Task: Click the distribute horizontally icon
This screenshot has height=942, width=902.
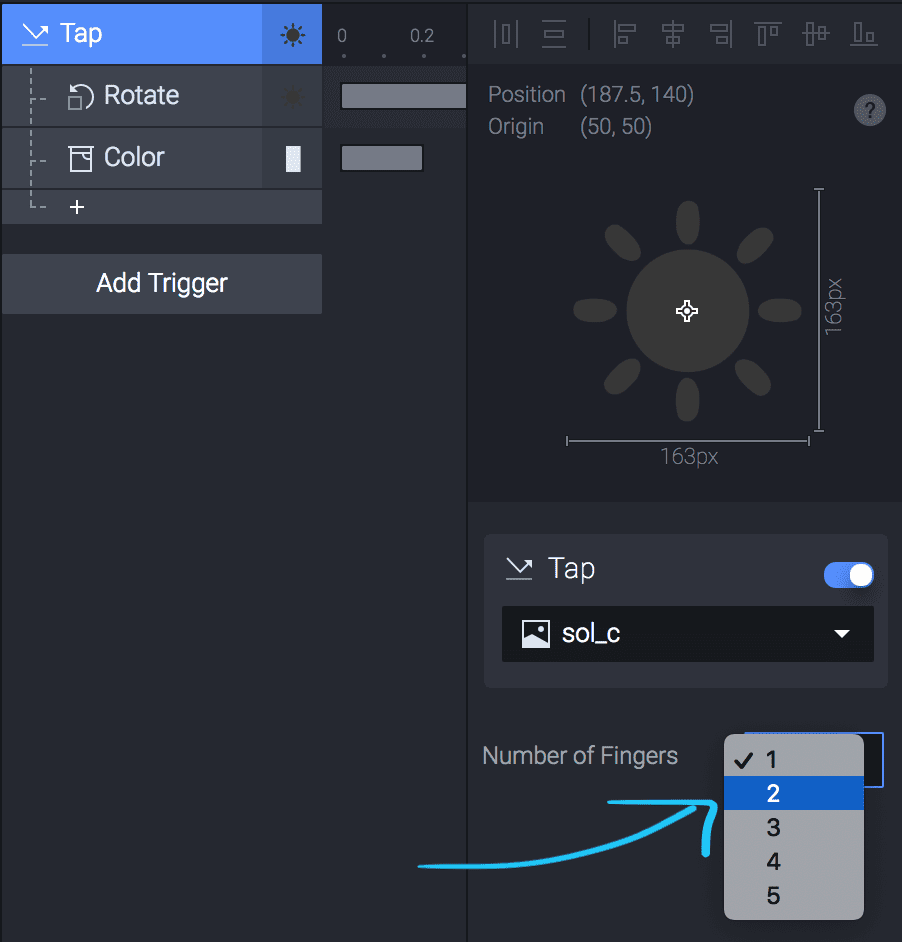Action: coord(505,34)
